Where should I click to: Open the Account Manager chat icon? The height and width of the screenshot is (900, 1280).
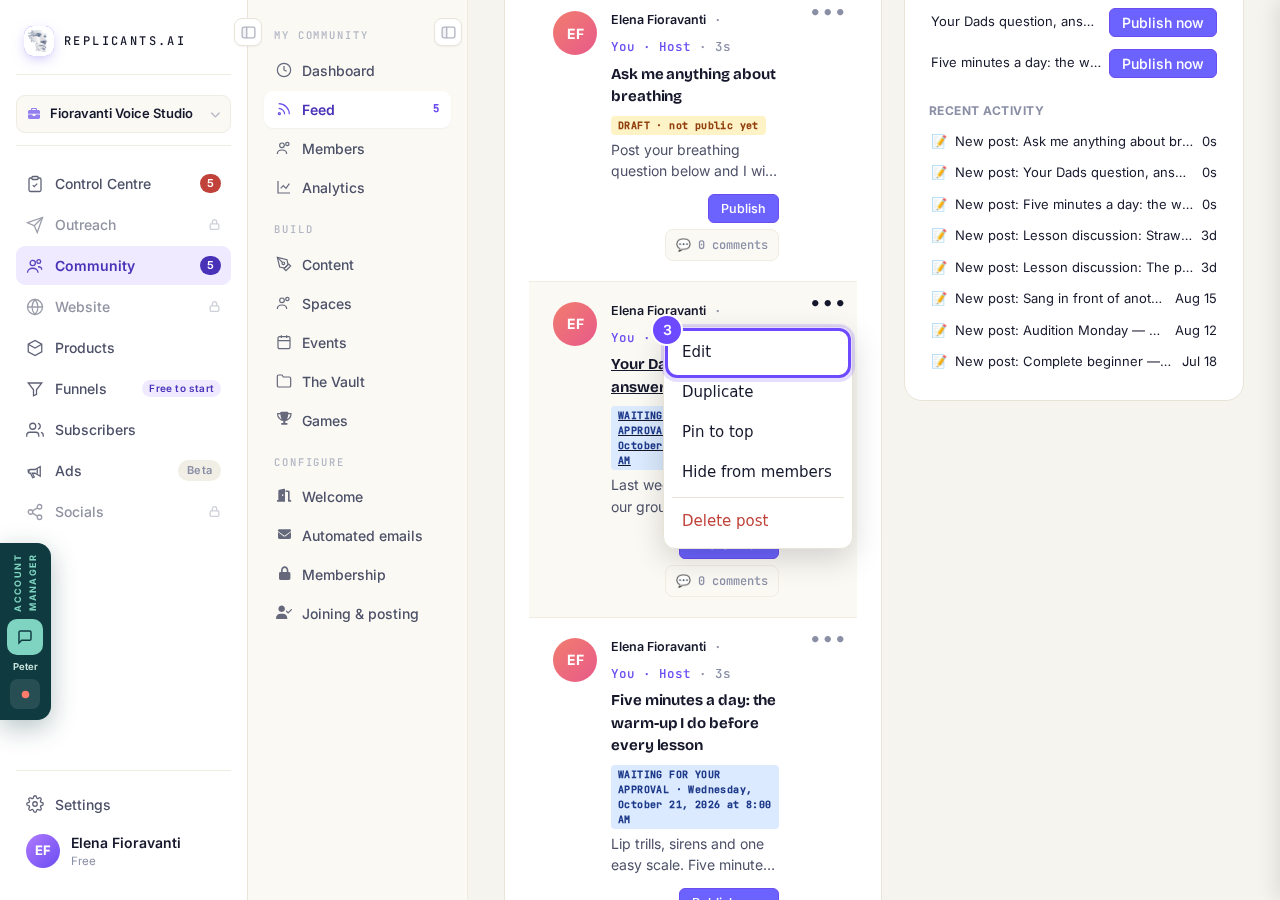pos(25,637)
